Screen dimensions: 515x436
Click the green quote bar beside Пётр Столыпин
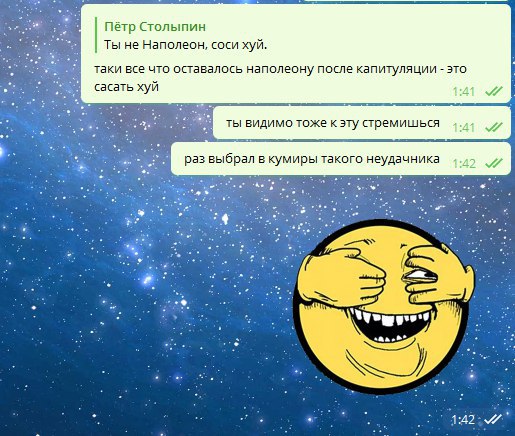96,35
